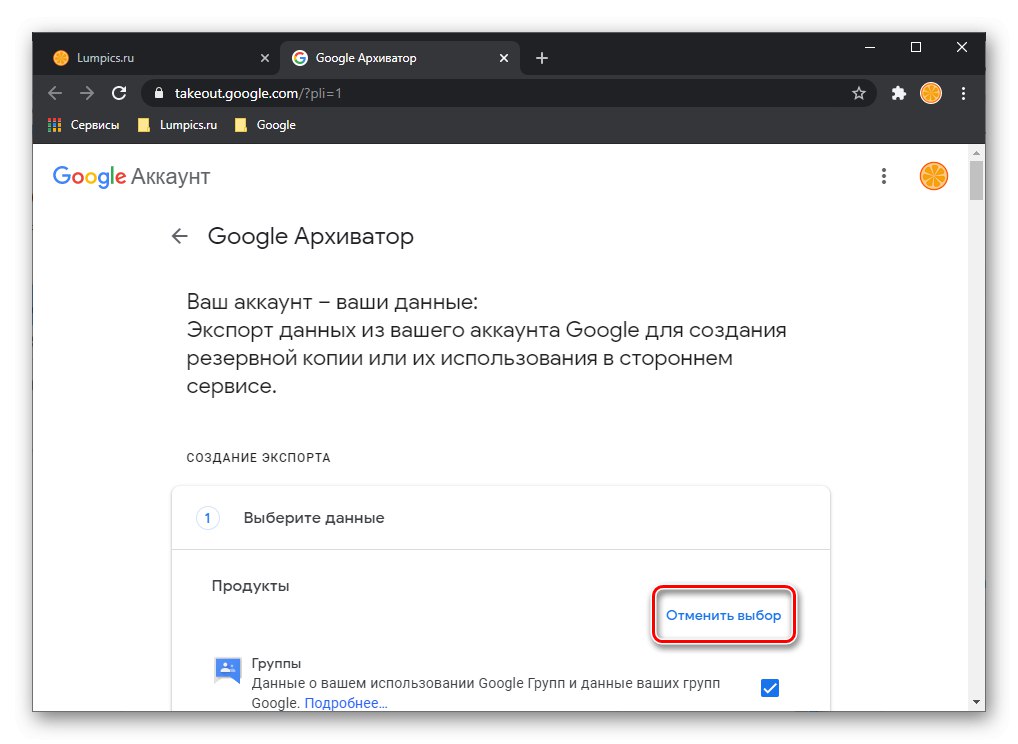The width and height of the screenshot is (1018, 744).
Task: Click the page scrollbar thumb
Action: (976, 180)
